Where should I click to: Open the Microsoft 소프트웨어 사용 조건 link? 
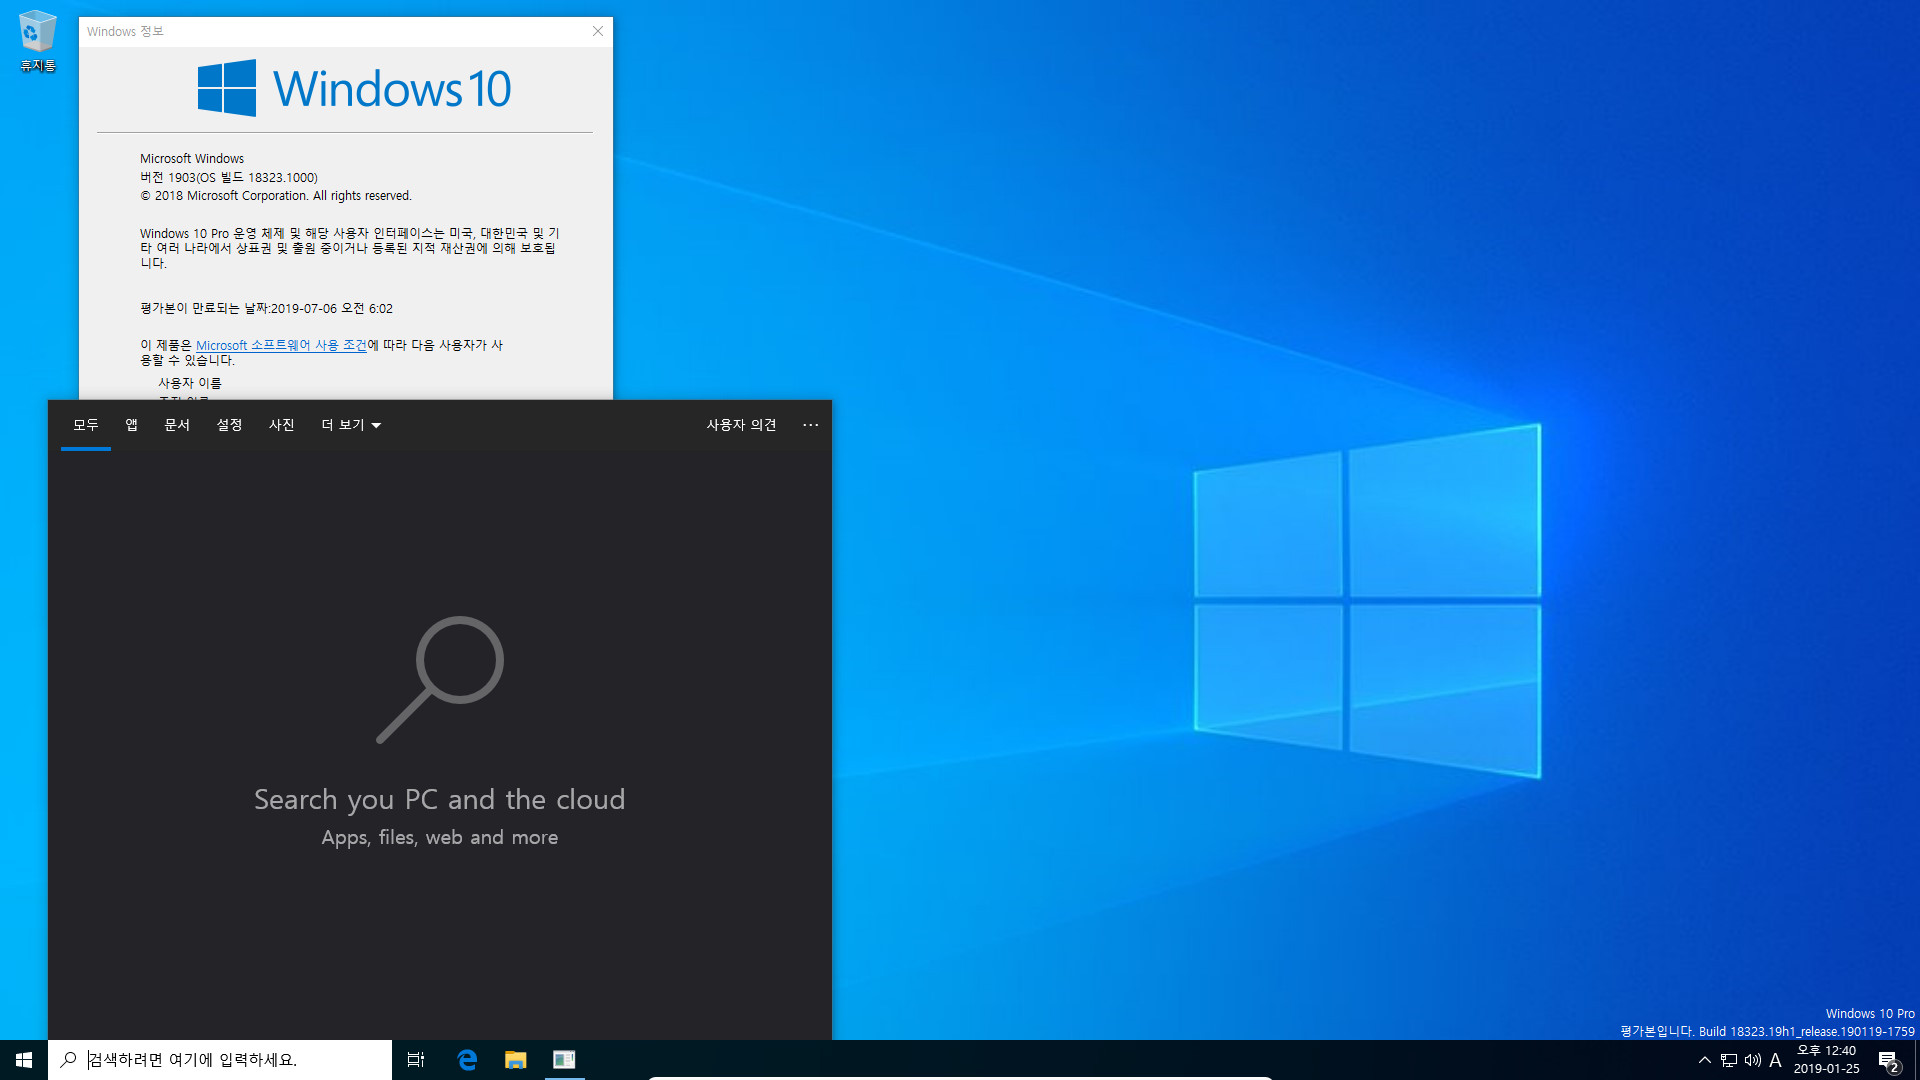(x=281, y=345)
